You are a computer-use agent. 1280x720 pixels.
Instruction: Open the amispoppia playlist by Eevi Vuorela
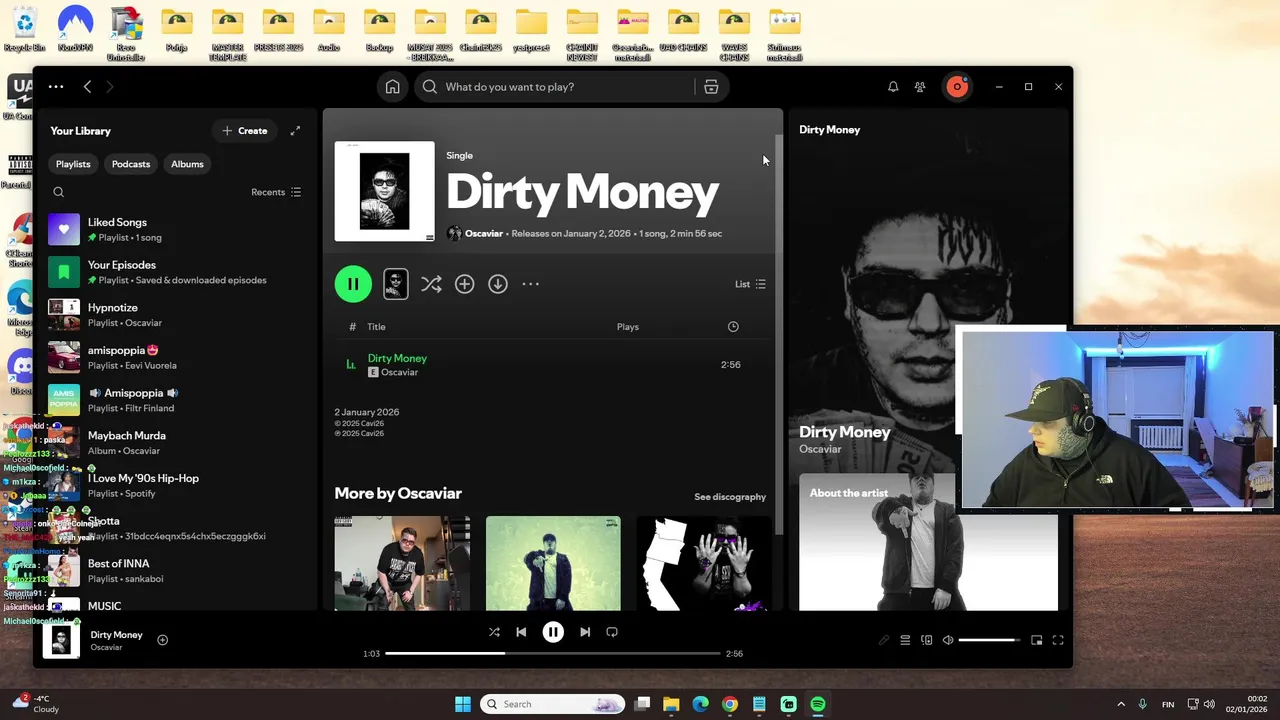tap(178, 357)
